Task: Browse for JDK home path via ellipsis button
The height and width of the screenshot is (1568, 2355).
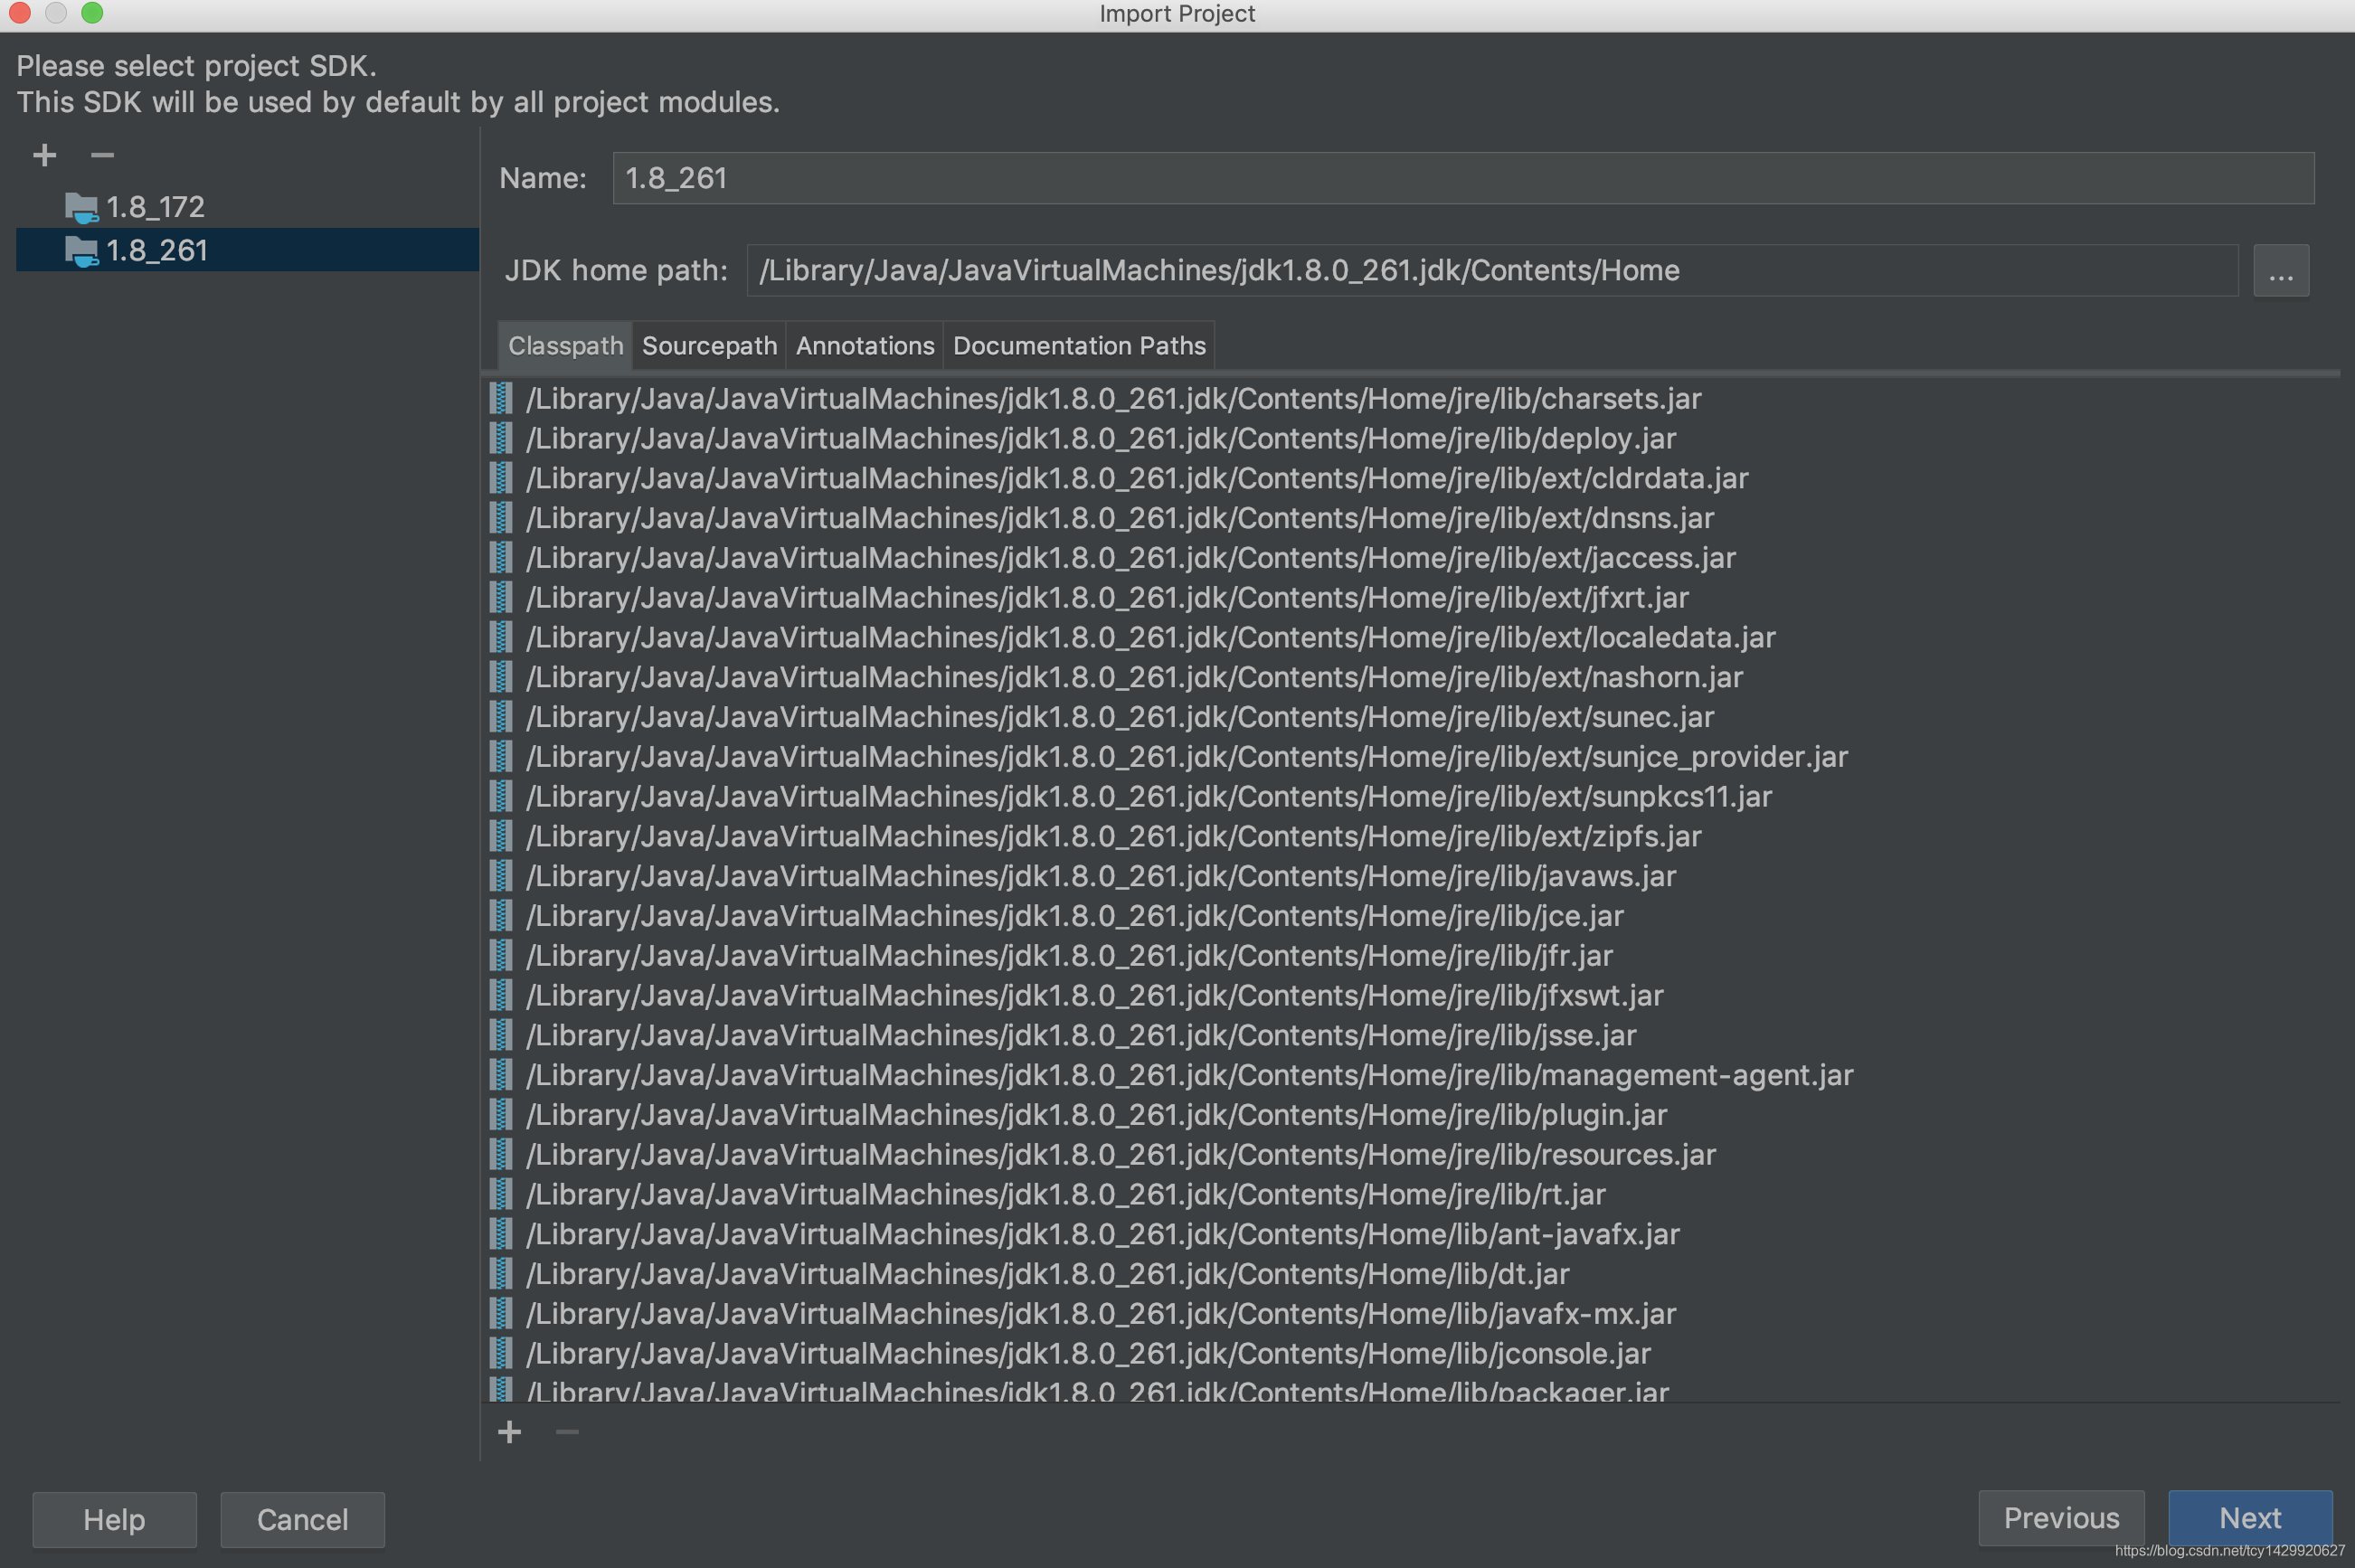Action: [2280, 271]
